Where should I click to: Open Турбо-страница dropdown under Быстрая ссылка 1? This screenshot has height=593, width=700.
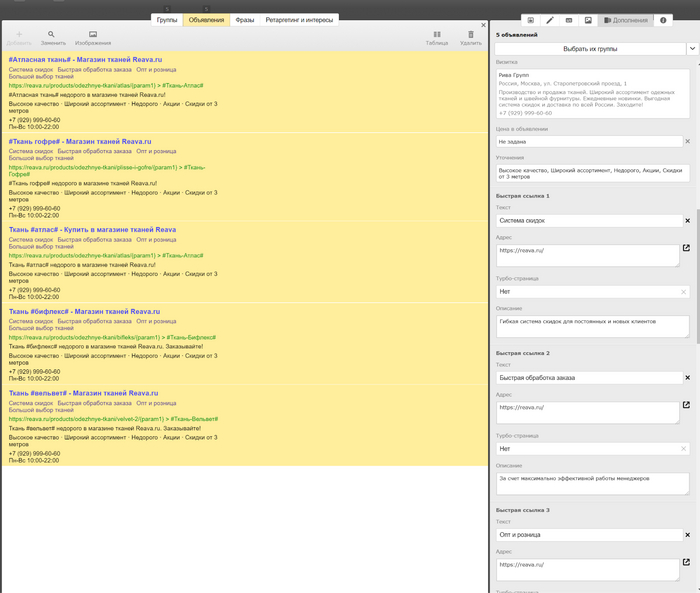(592, 292)
